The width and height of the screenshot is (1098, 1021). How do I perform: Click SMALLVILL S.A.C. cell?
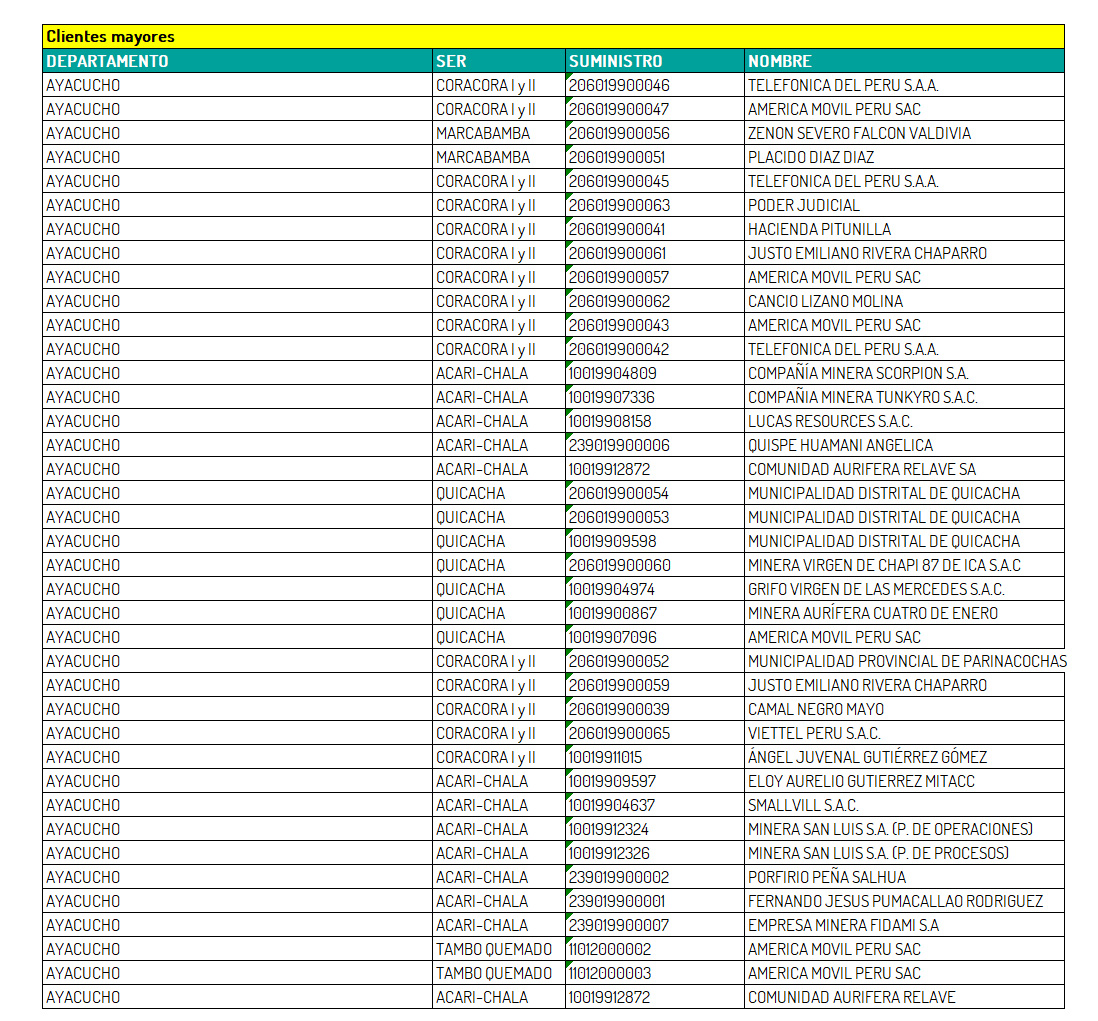click(904, 805)
